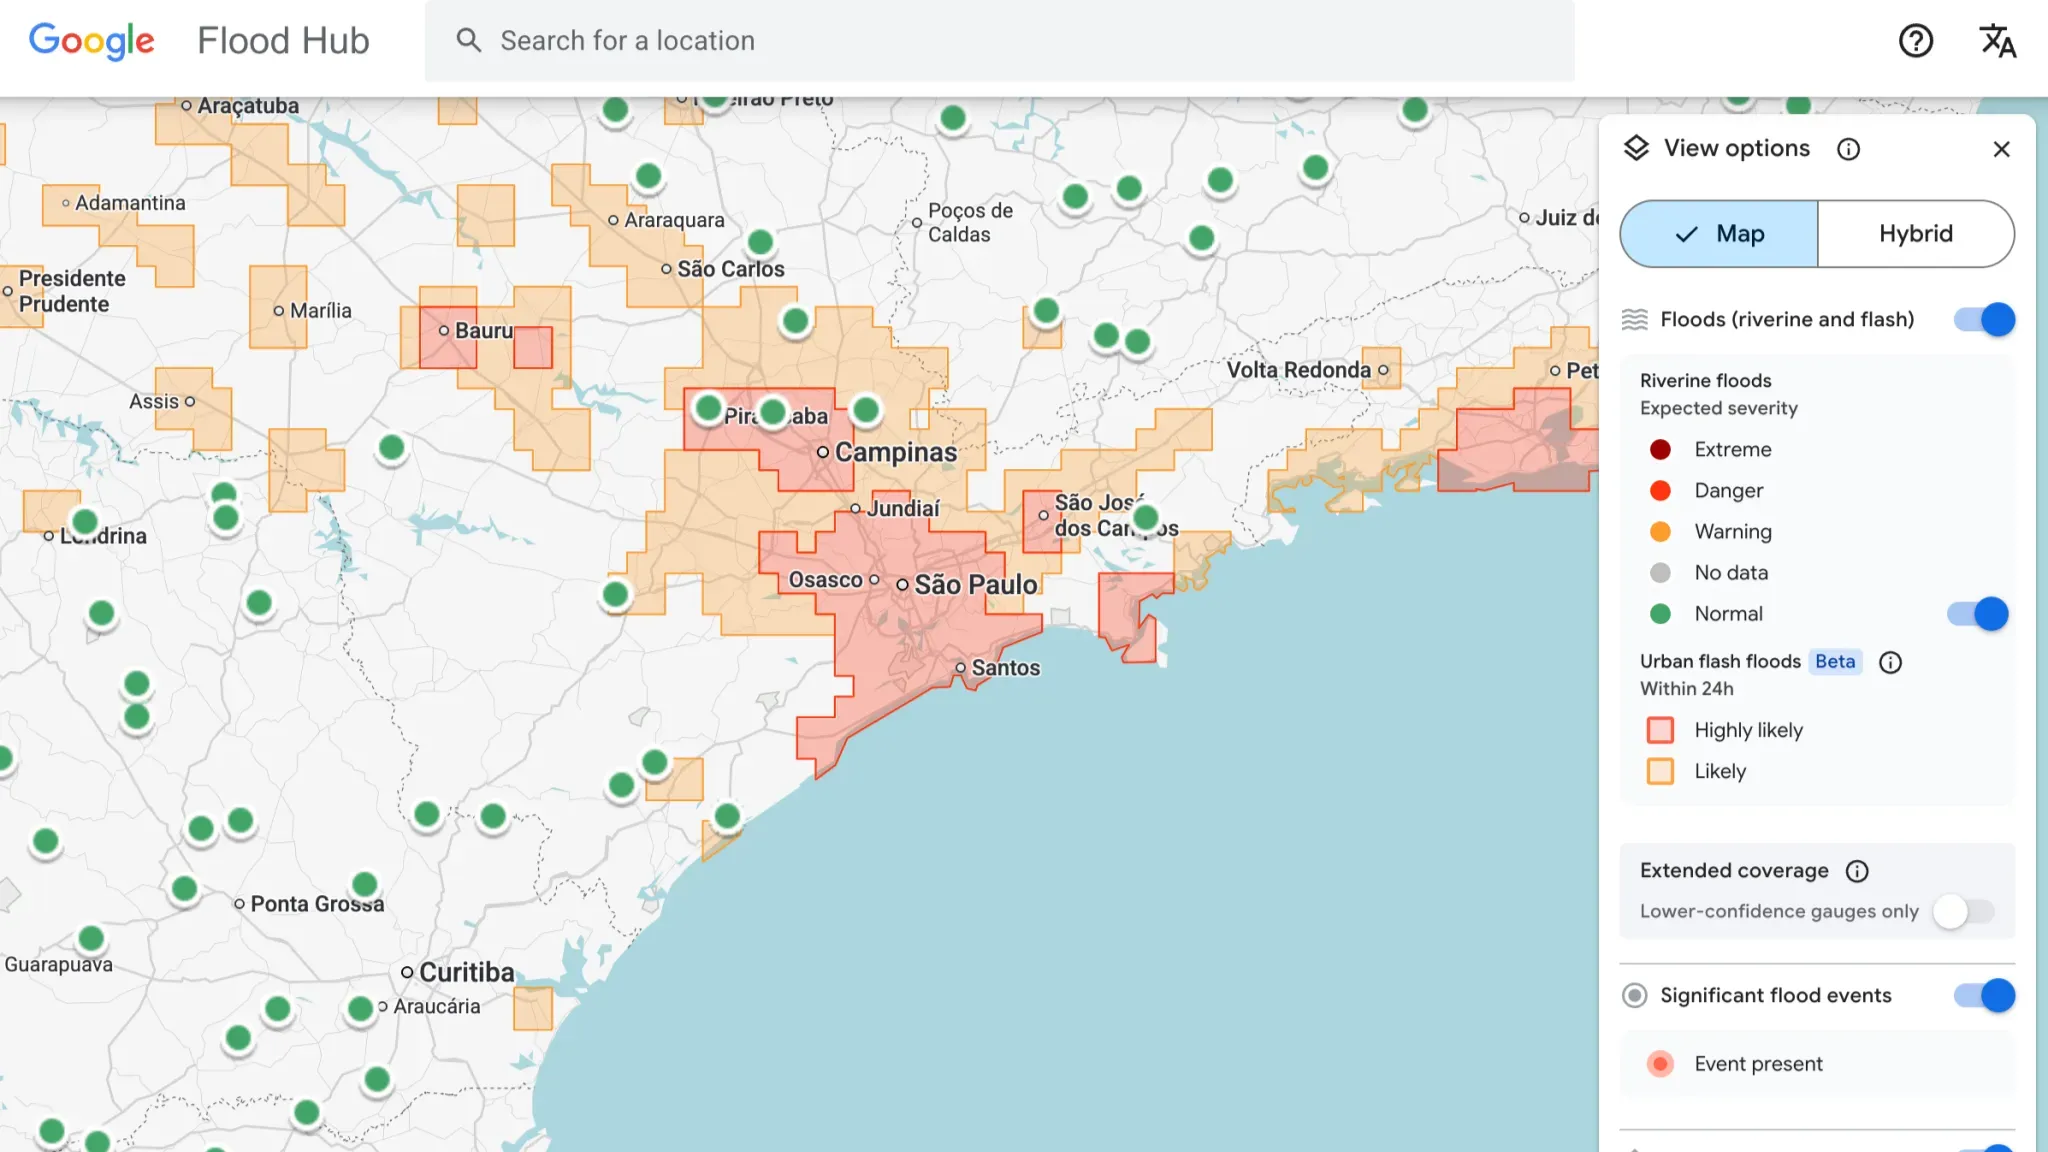Click the Google logo link
Screen dimensions: 2048x1152
click(91, 41)
